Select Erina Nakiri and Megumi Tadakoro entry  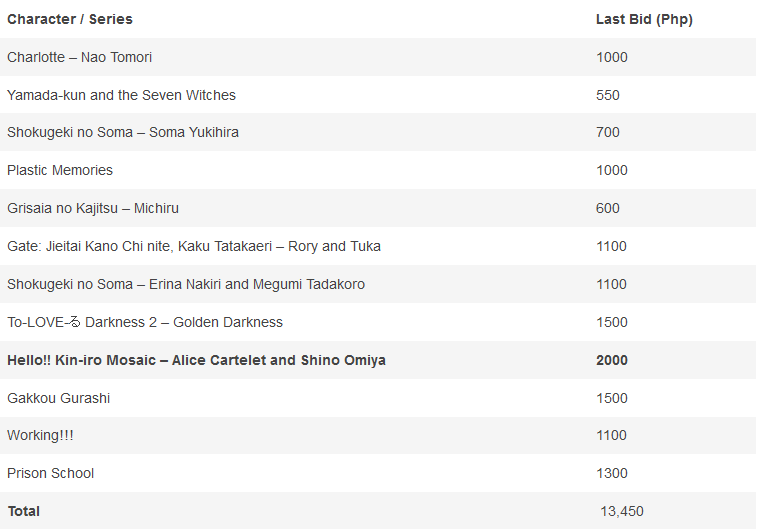186,284
